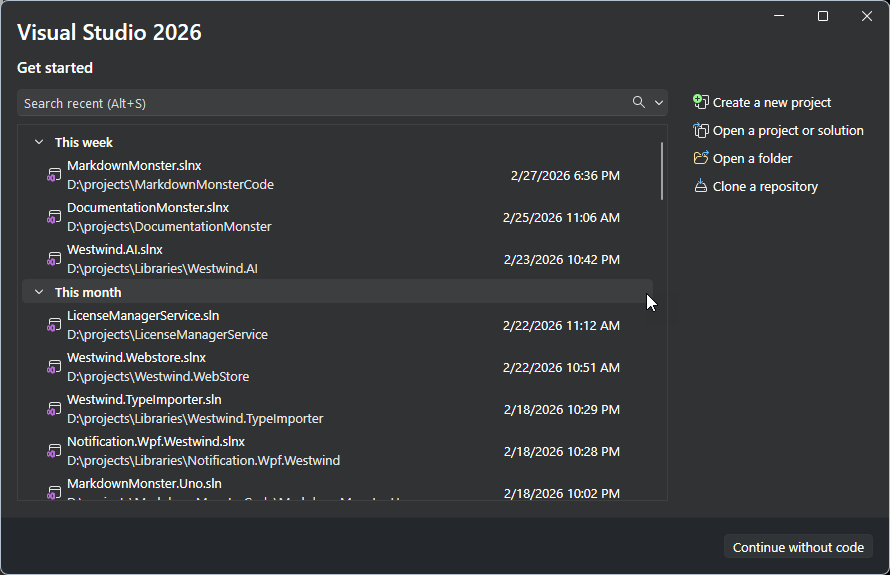Choose Open a folder
This screenshot has height=575, width=890.
[x=742, y=158]
